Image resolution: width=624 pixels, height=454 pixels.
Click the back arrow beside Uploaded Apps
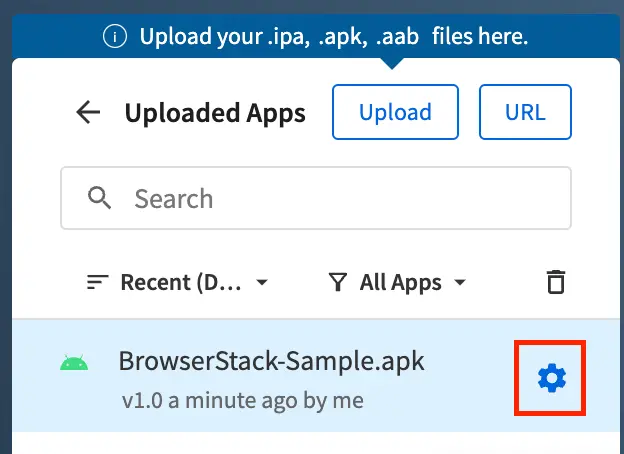[89, 112]
